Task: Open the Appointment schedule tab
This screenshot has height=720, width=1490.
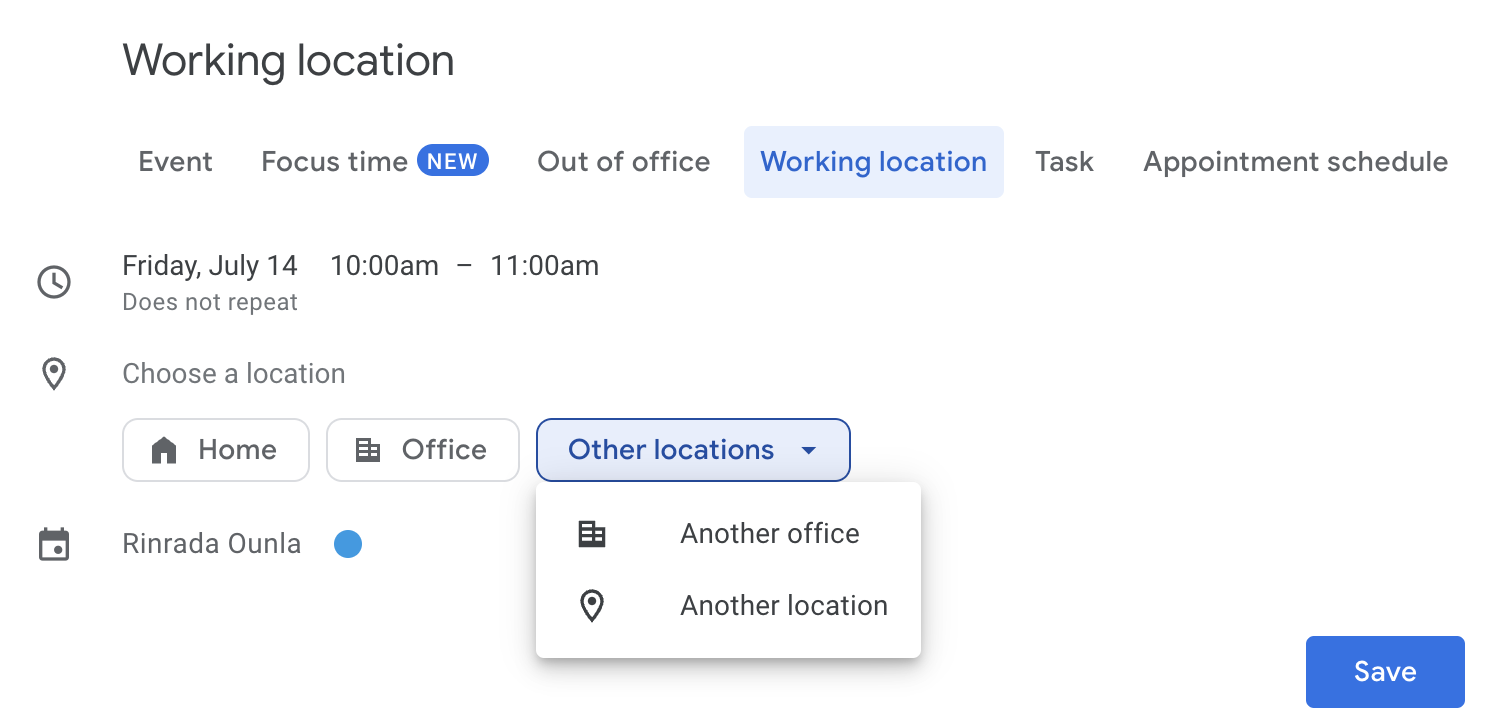Action: pos(1295,162)
